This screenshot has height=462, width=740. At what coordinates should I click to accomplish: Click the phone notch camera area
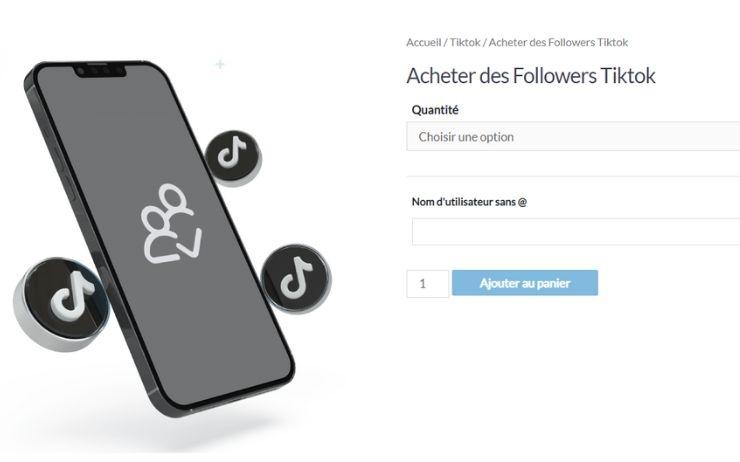point(100,71)
